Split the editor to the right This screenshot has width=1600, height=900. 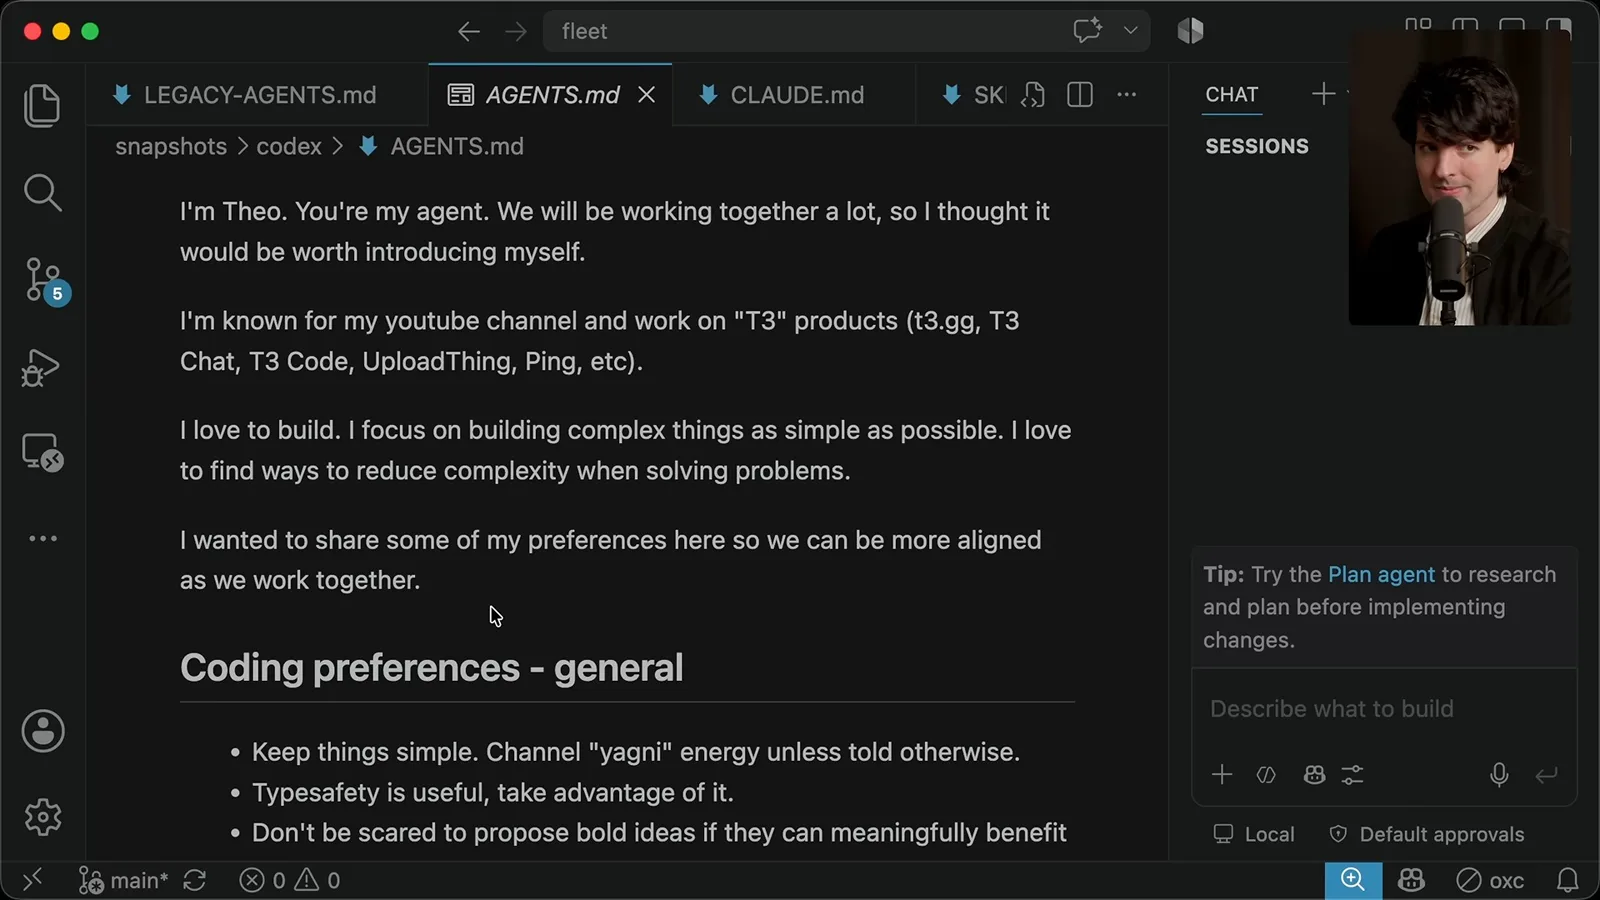tap(1080, 95)
